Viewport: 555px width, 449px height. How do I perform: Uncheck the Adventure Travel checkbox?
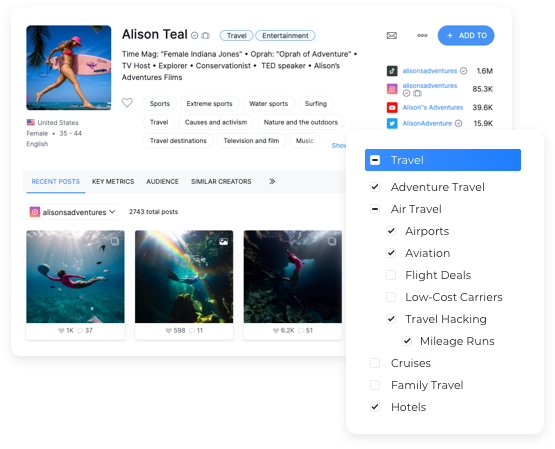click(x=375, y=187)
